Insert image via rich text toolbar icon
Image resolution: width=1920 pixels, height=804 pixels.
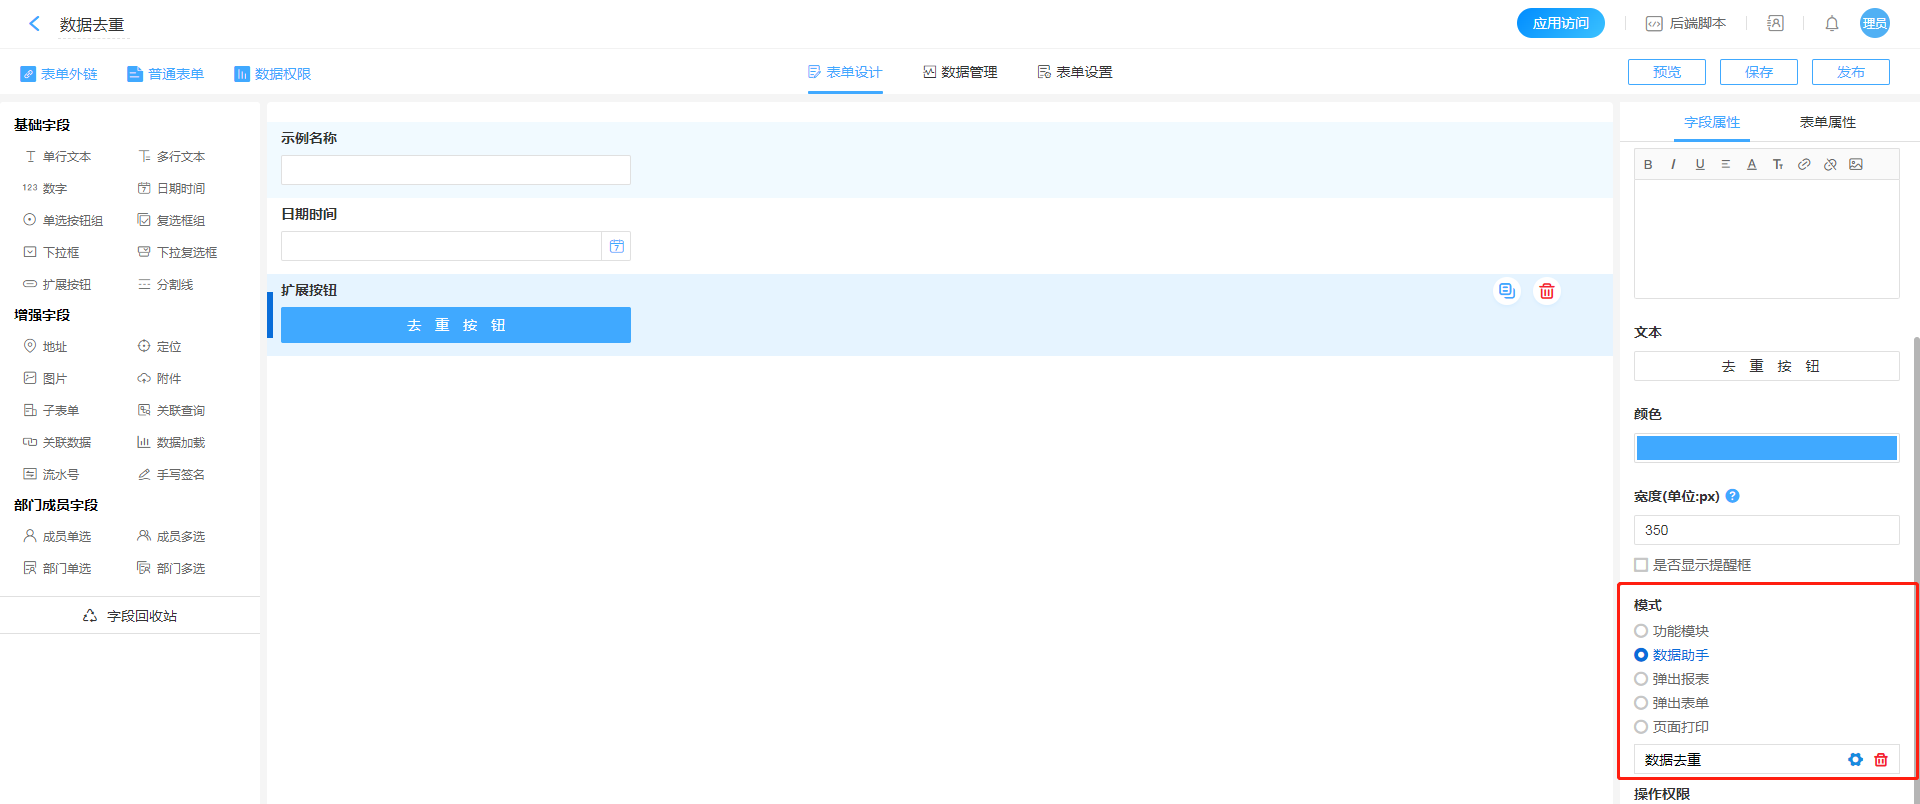click(x=1856, y=165)
